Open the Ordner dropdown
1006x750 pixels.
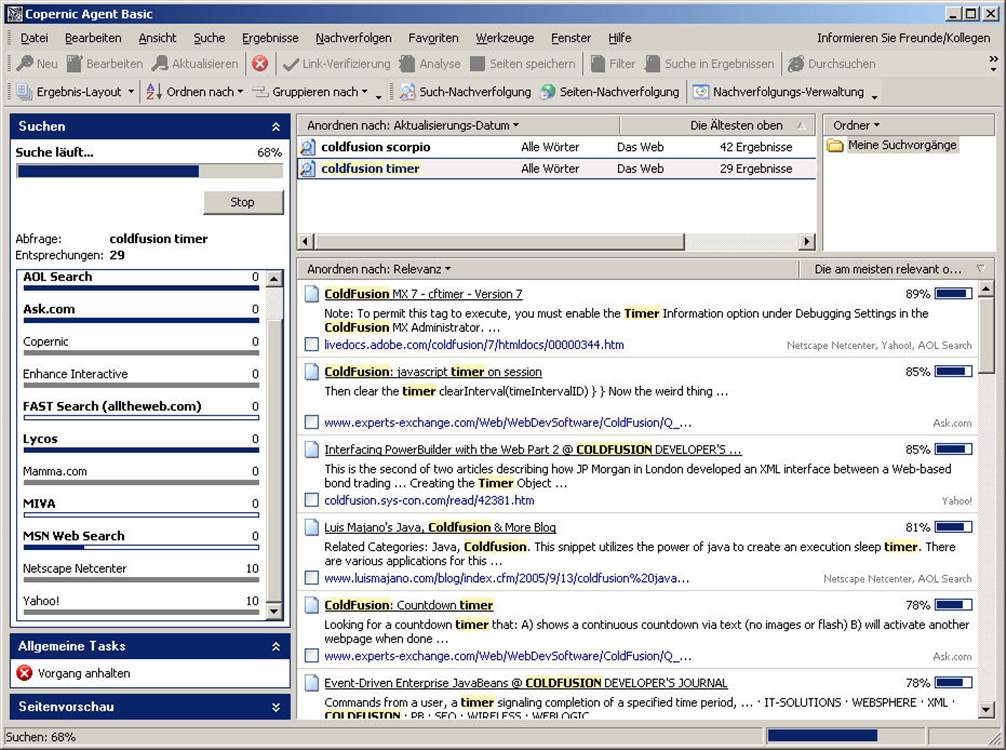(857, 125)
